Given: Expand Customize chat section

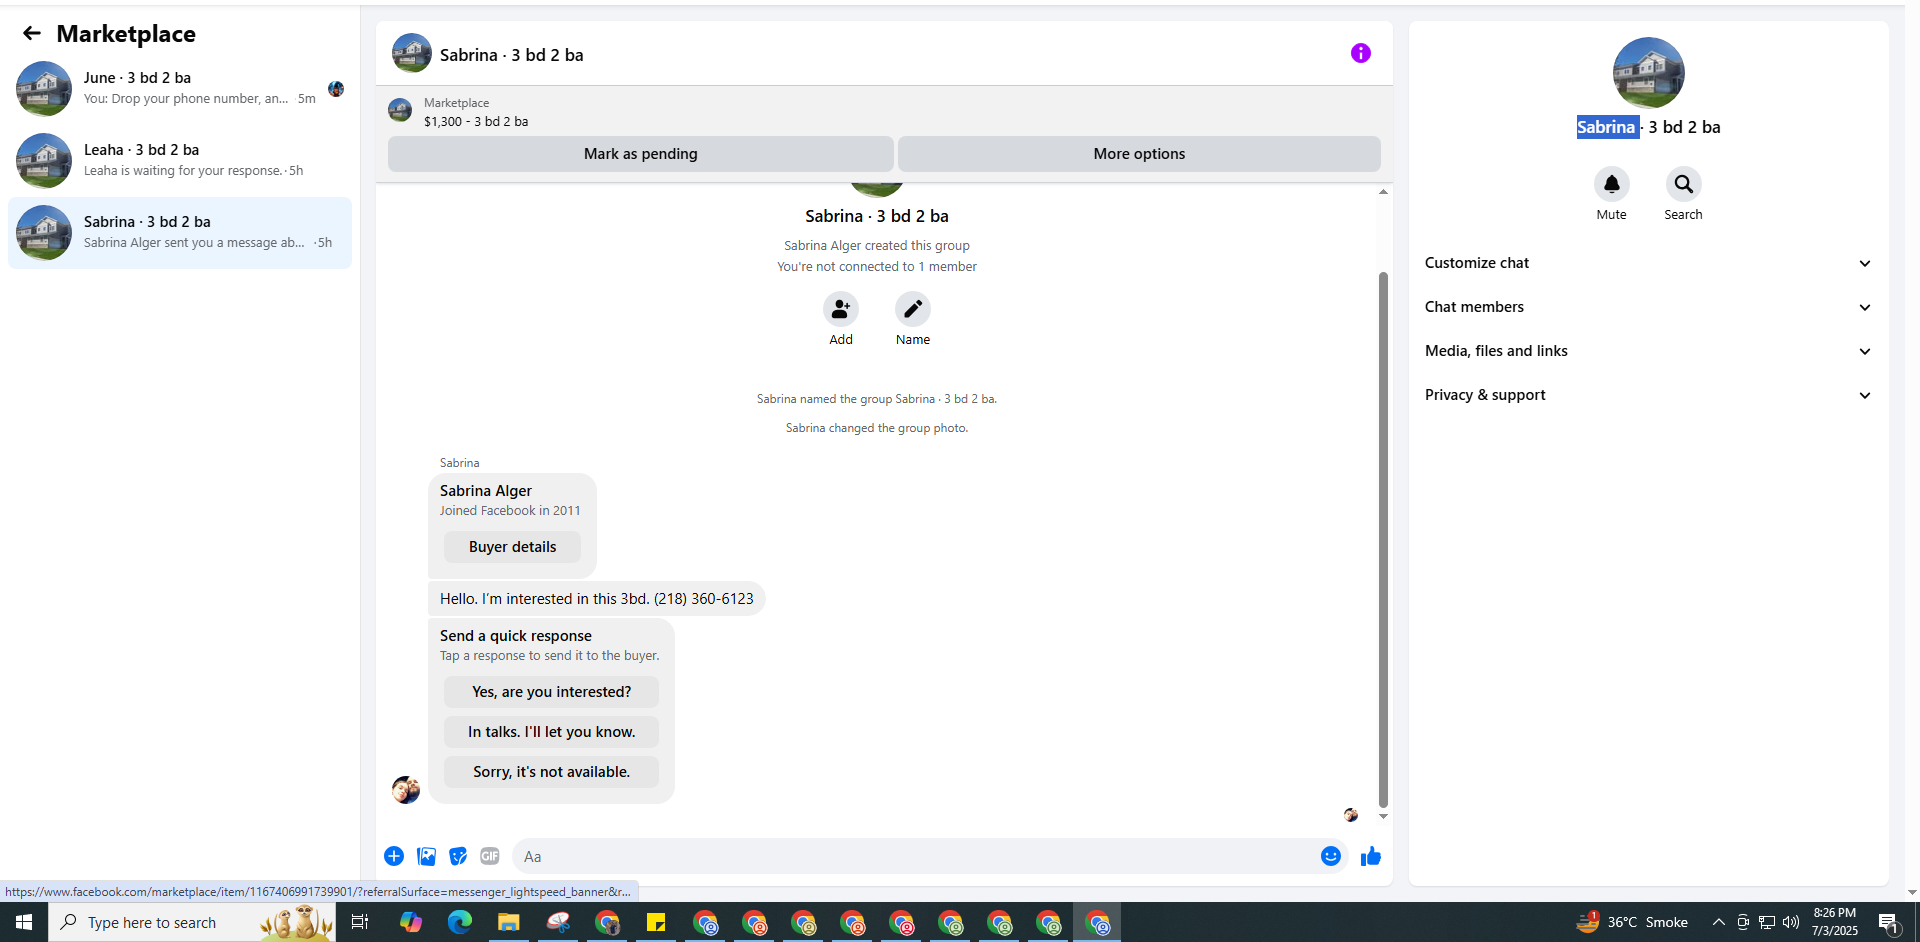Looking at the screenshot, I should click(x=1648, y=263).
